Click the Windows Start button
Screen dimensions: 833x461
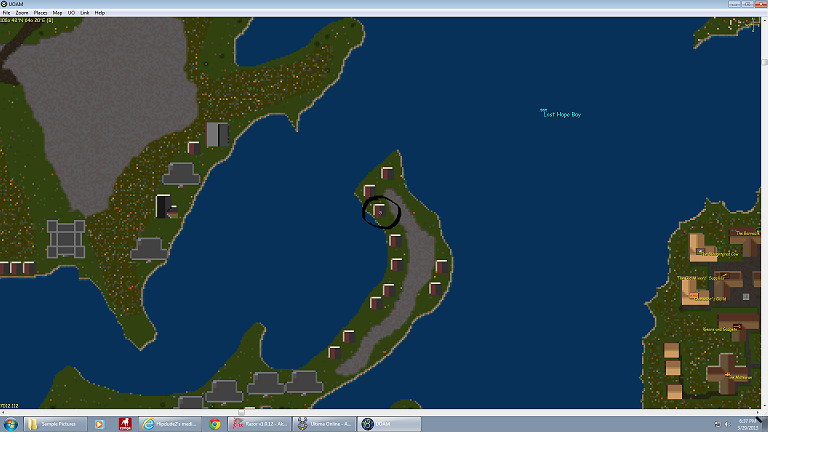[9, 424]
